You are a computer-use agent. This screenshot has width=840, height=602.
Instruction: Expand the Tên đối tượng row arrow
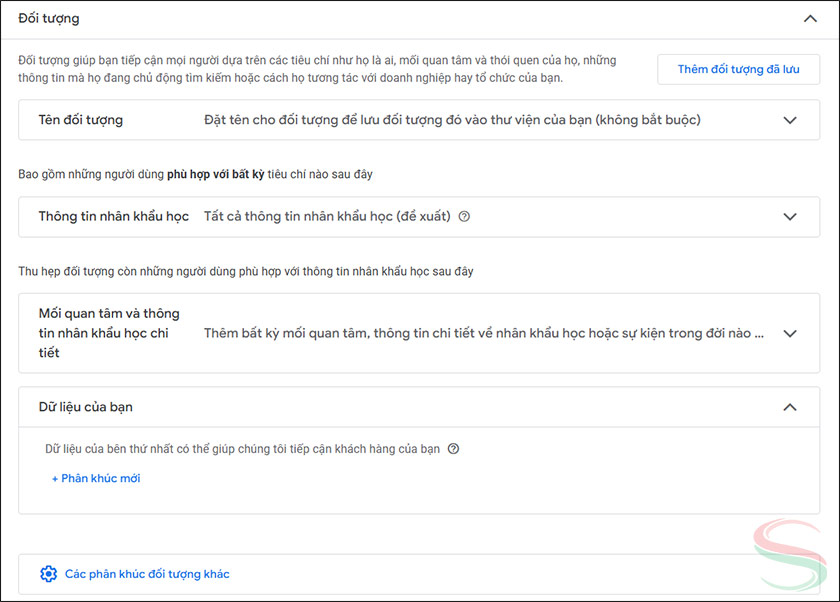tap(790, 120)
